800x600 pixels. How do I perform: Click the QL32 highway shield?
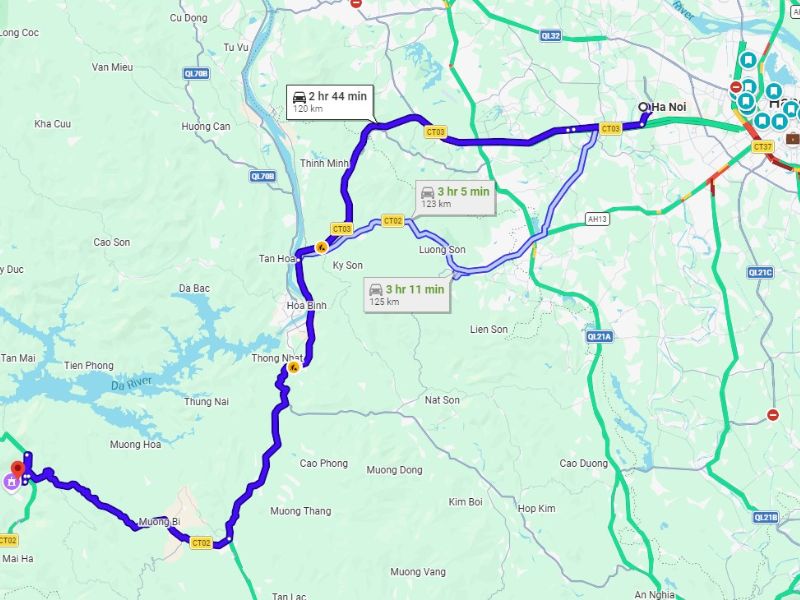click(x=551, y=36)
